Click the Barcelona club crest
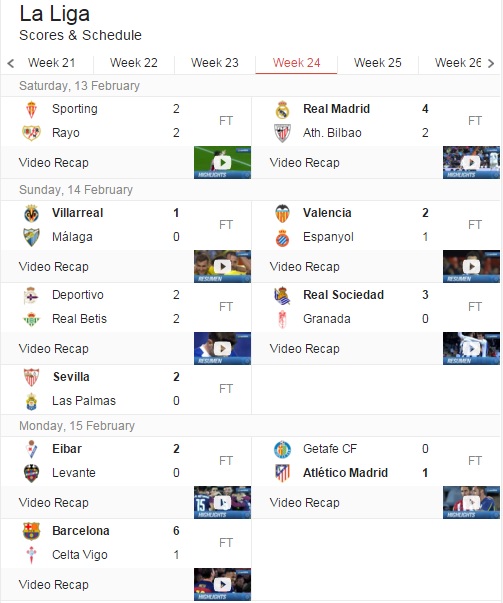503x603 pixels. (31, 531)
